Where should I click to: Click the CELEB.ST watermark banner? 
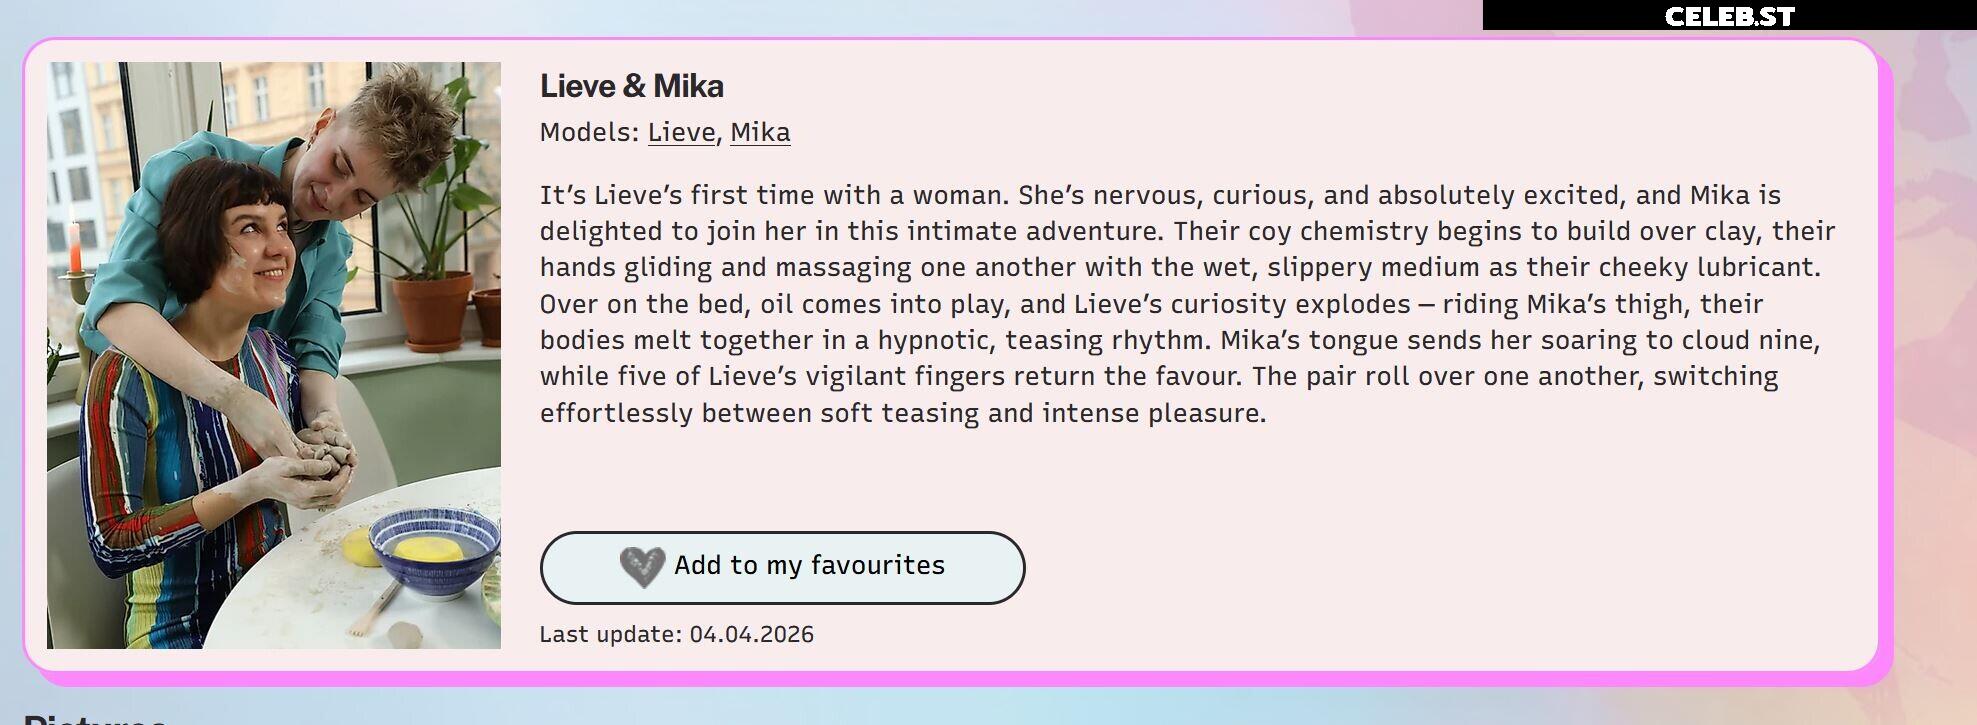point(1729,16)
